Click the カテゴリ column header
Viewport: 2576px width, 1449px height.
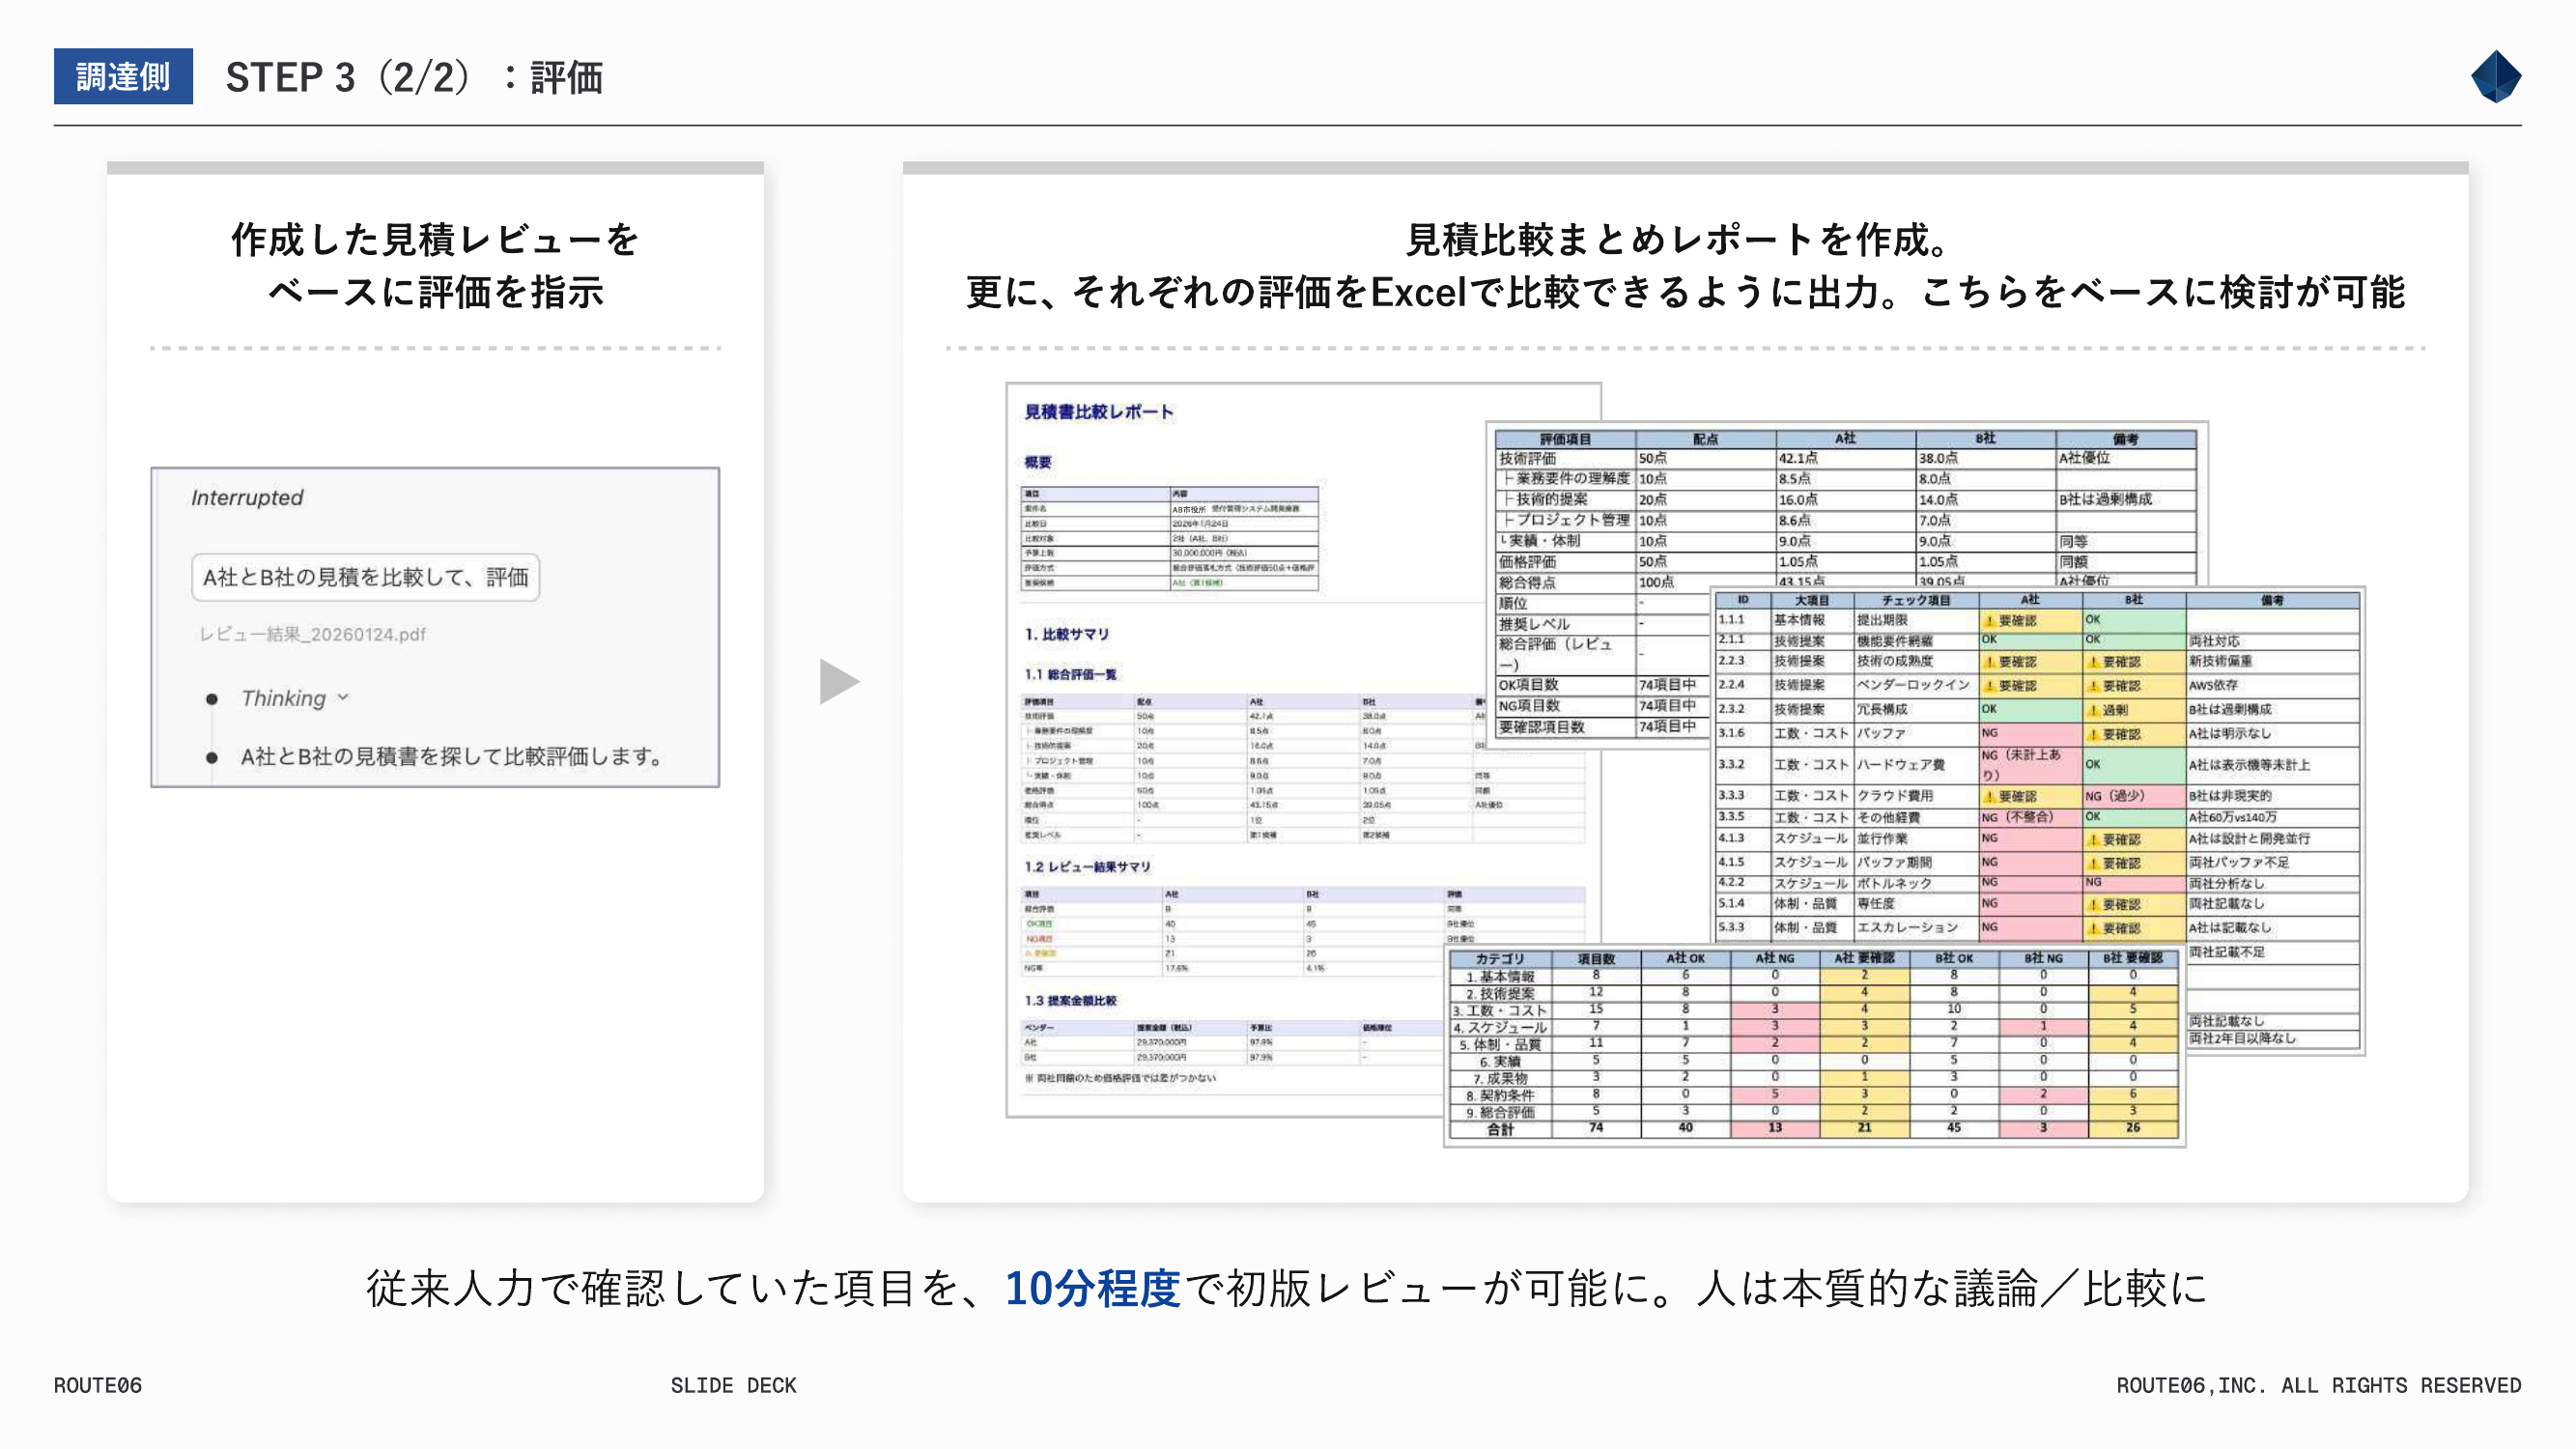click(x=1499, y=958)
